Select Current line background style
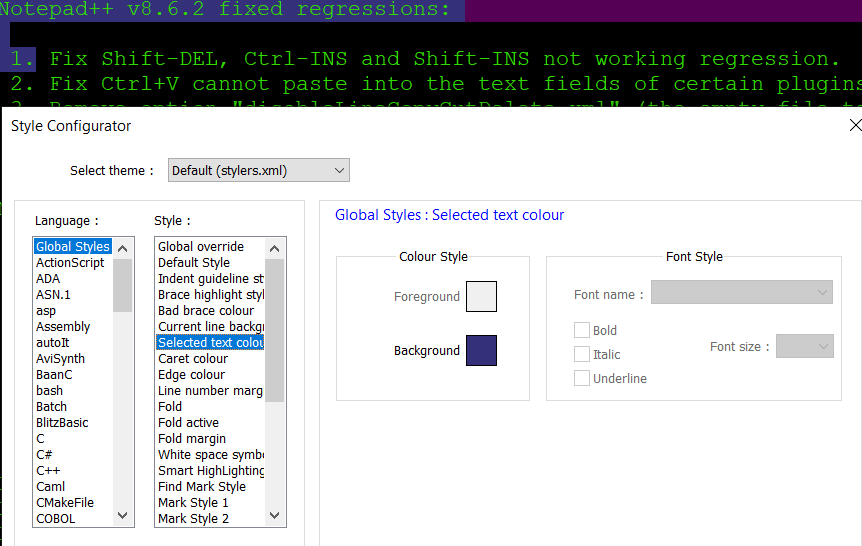The image size is (862, 546). click(210, 326)
